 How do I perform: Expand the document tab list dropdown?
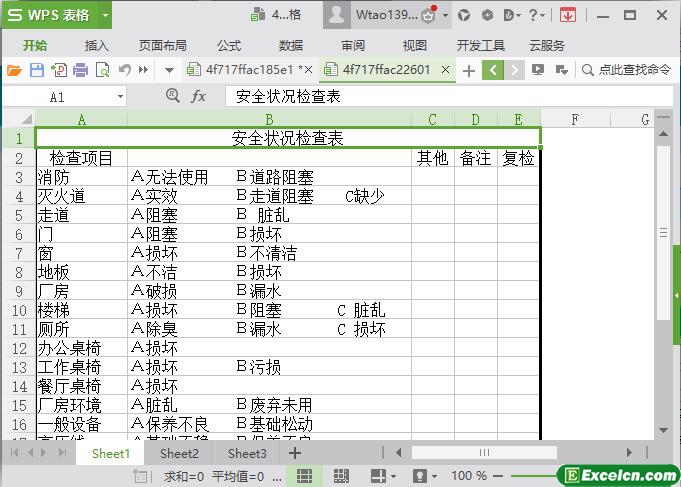(169, 69)
